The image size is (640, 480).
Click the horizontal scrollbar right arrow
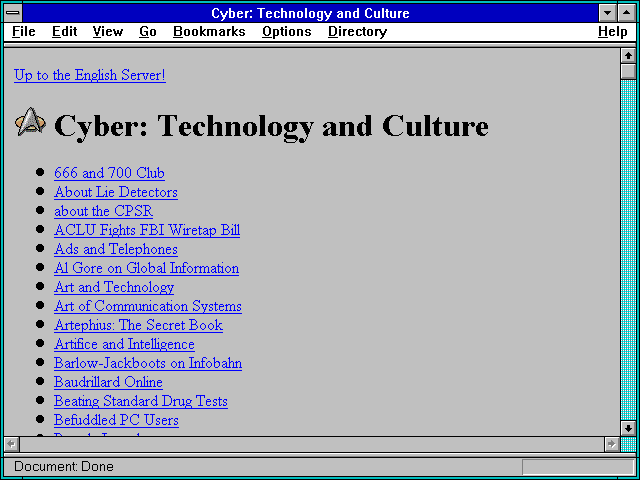(611, 444)
